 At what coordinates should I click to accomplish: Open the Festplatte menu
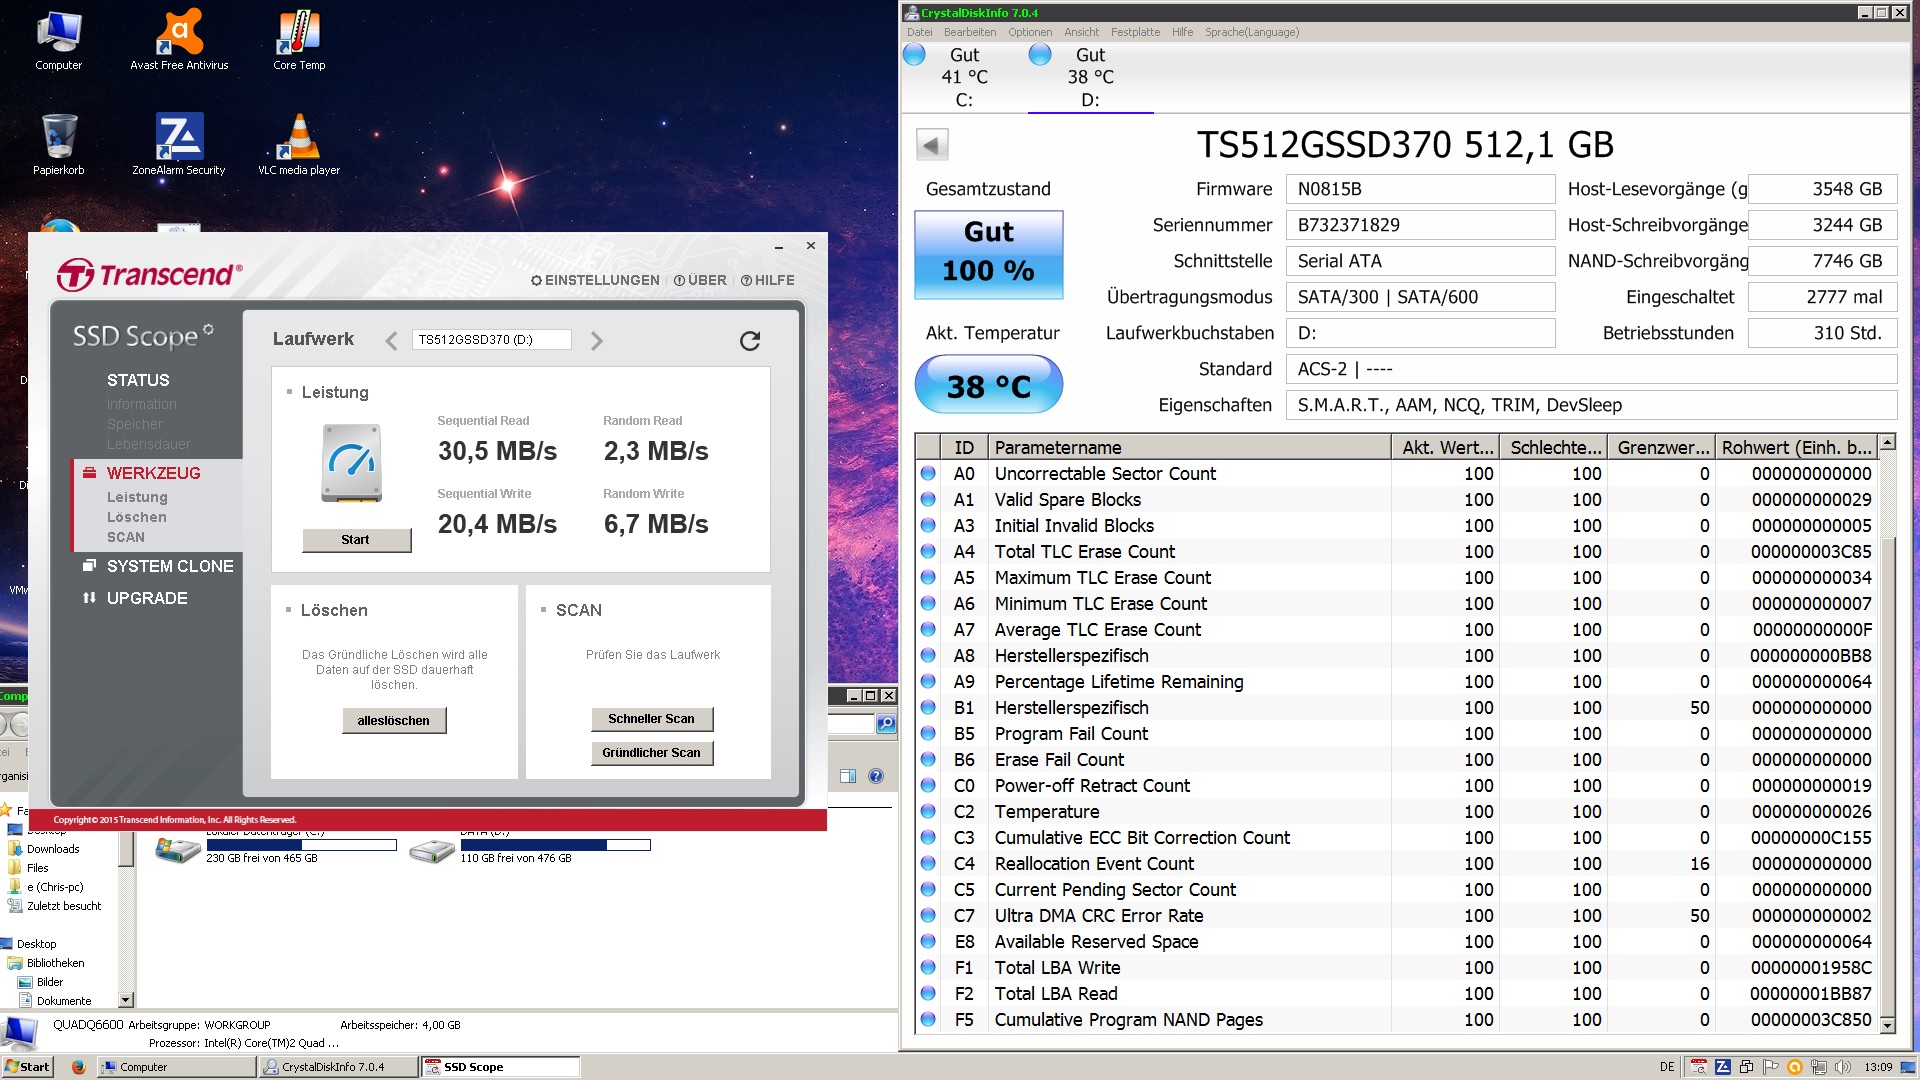[1135, 32]
